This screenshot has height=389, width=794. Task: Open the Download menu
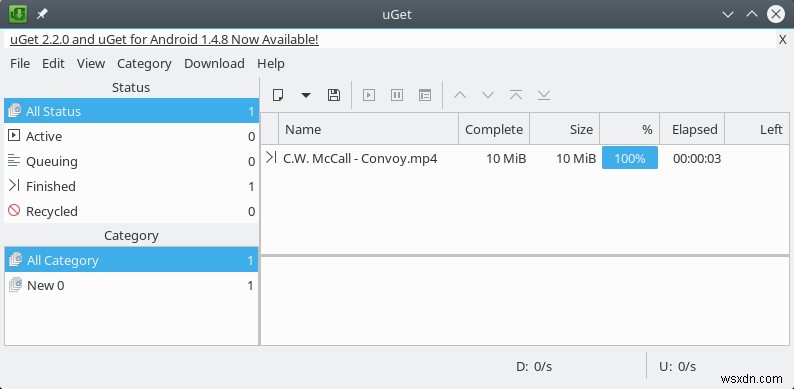[x=214, y=63]
